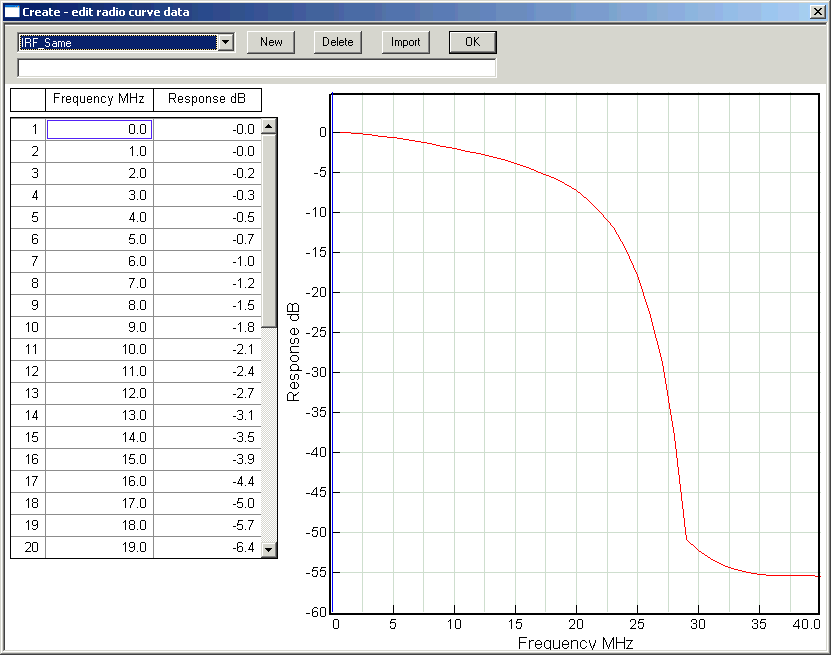Open the IRF Same curve dropdown
Image resolution: width=831 pixels, height=655 pixels.
tap(225, 42)
